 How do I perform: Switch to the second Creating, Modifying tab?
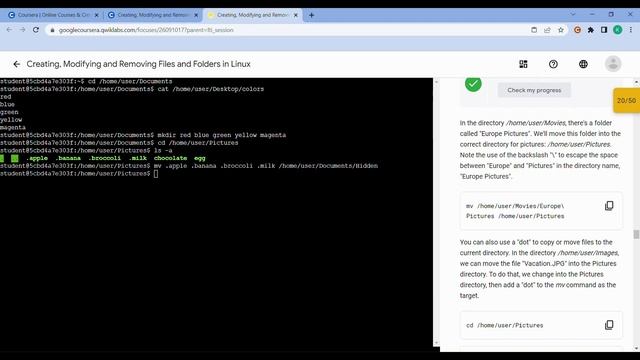click(x=151, y=15)
